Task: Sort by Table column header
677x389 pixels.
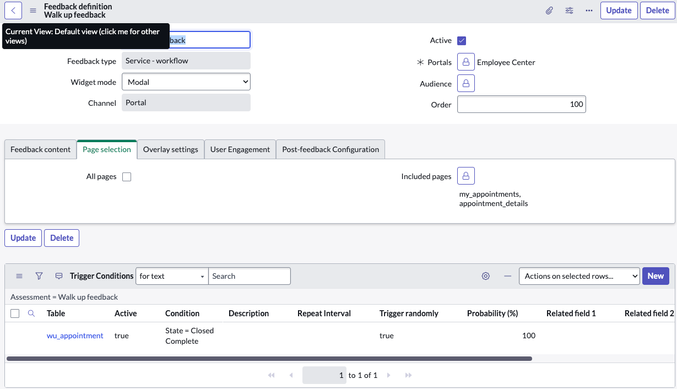Action: [56, 313]
